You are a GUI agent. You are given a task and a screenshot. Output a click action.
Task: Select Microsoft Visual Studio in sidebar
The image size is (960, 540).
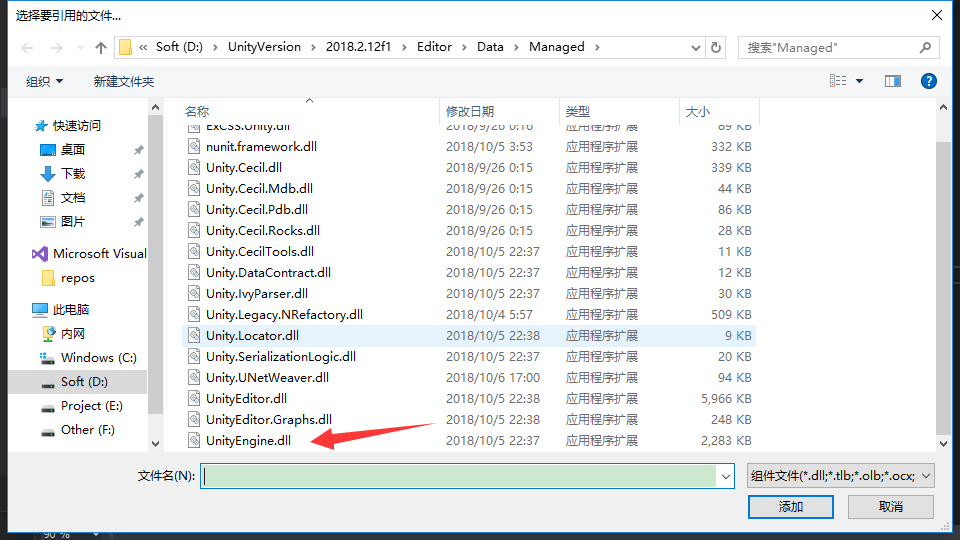coord(89,253)
